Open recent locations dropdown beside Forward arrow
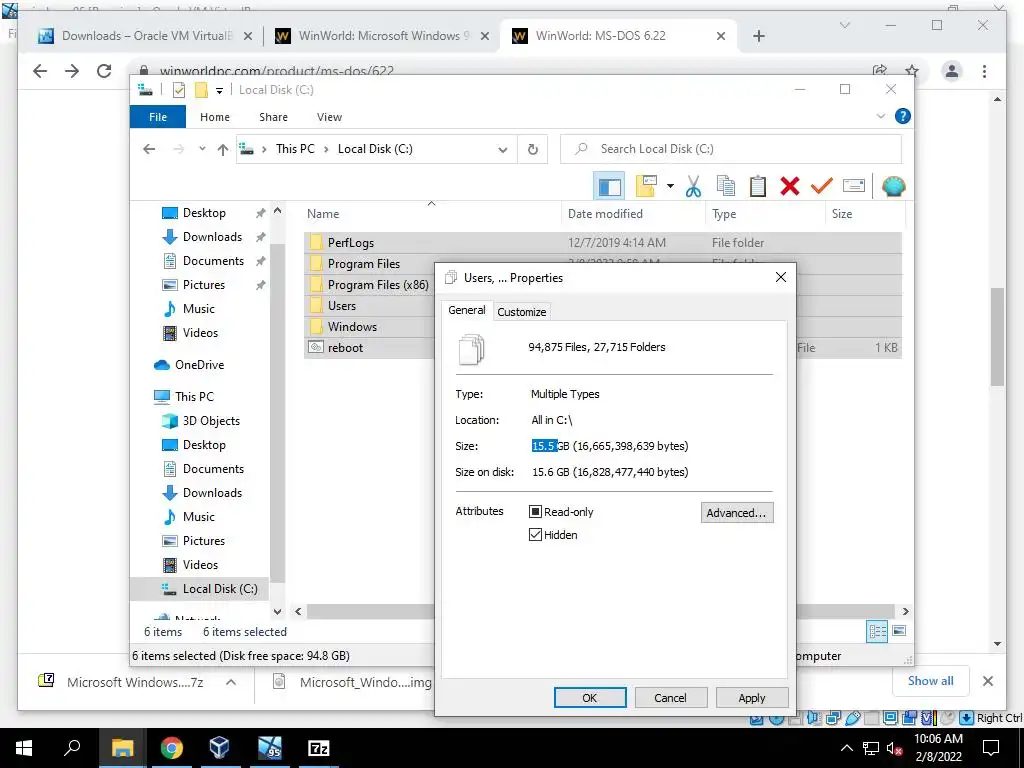The width and height of the screenshot is (1024, 768). (x=202, y=149)
